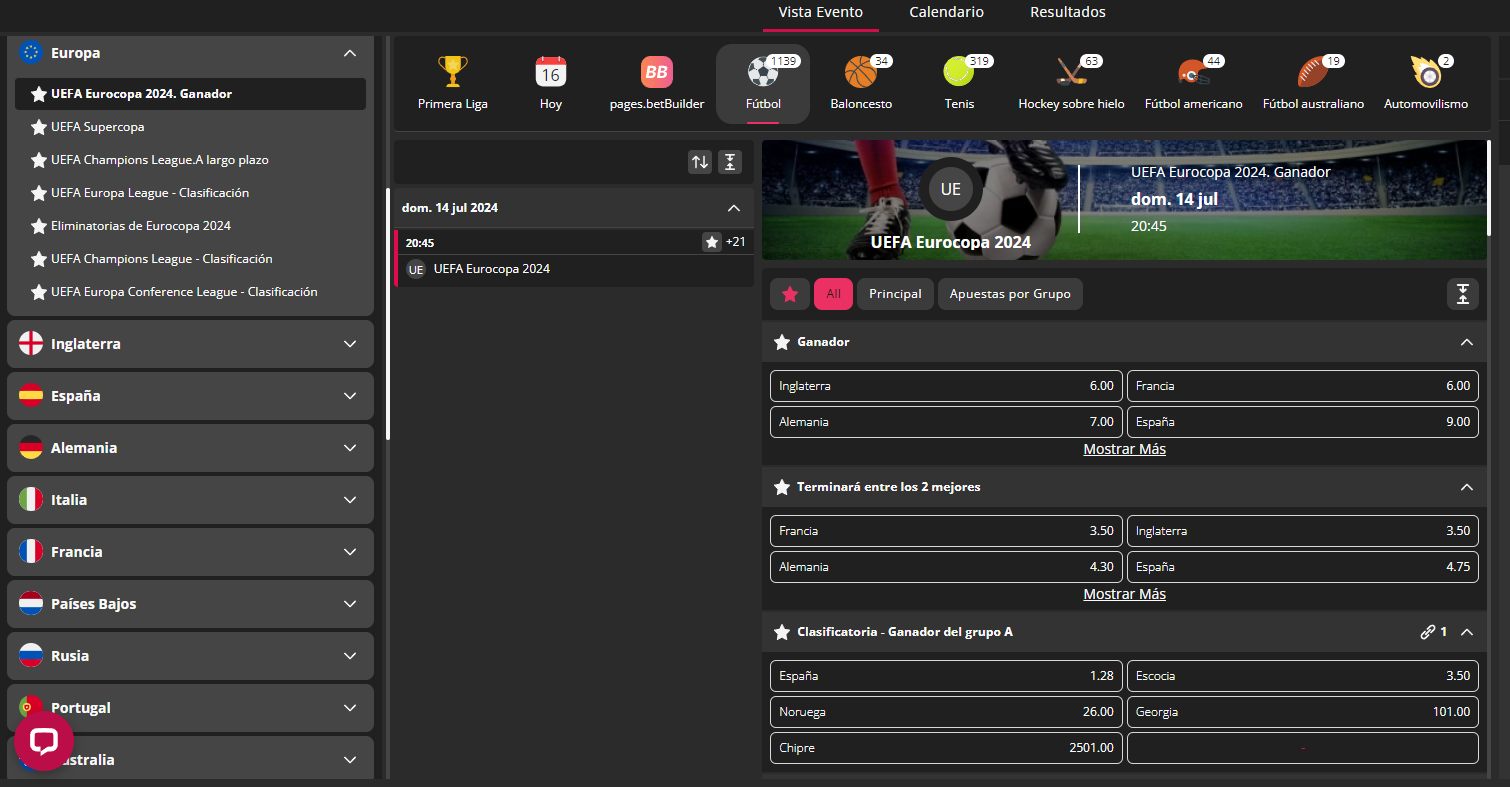Toggle favorite star for Ganador market
The height and width of the screenshot is (787, 1510).
coord(782,342)
